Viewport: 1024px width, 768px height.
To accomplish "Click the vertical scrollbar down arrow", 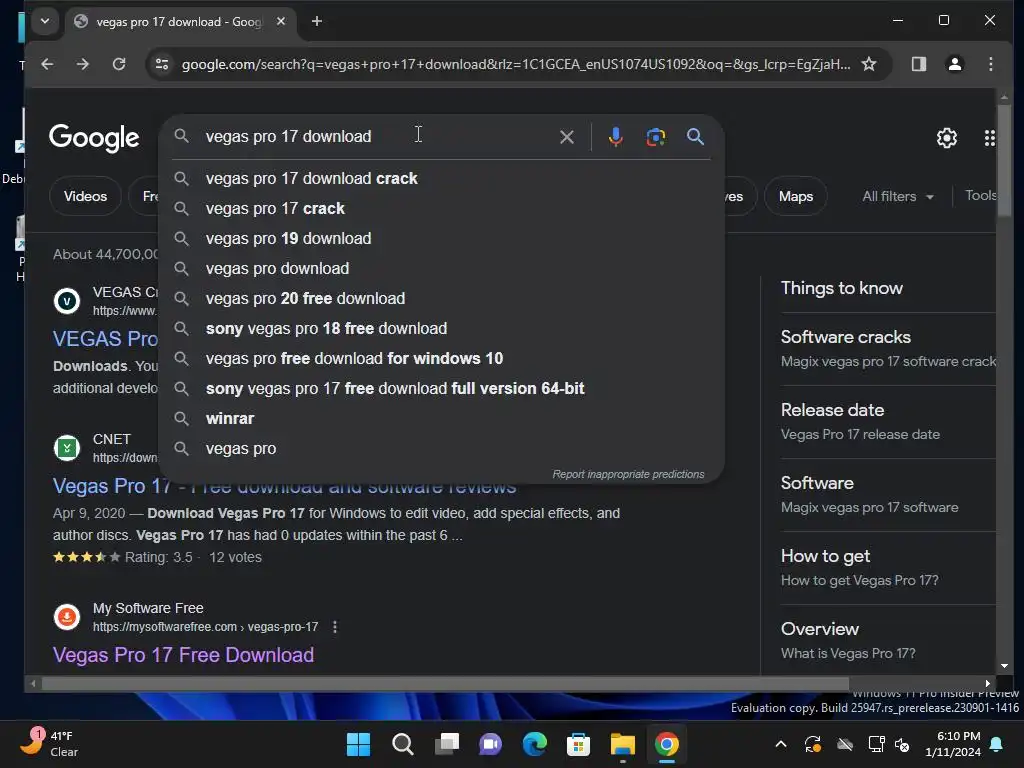I will (1004, 666).
